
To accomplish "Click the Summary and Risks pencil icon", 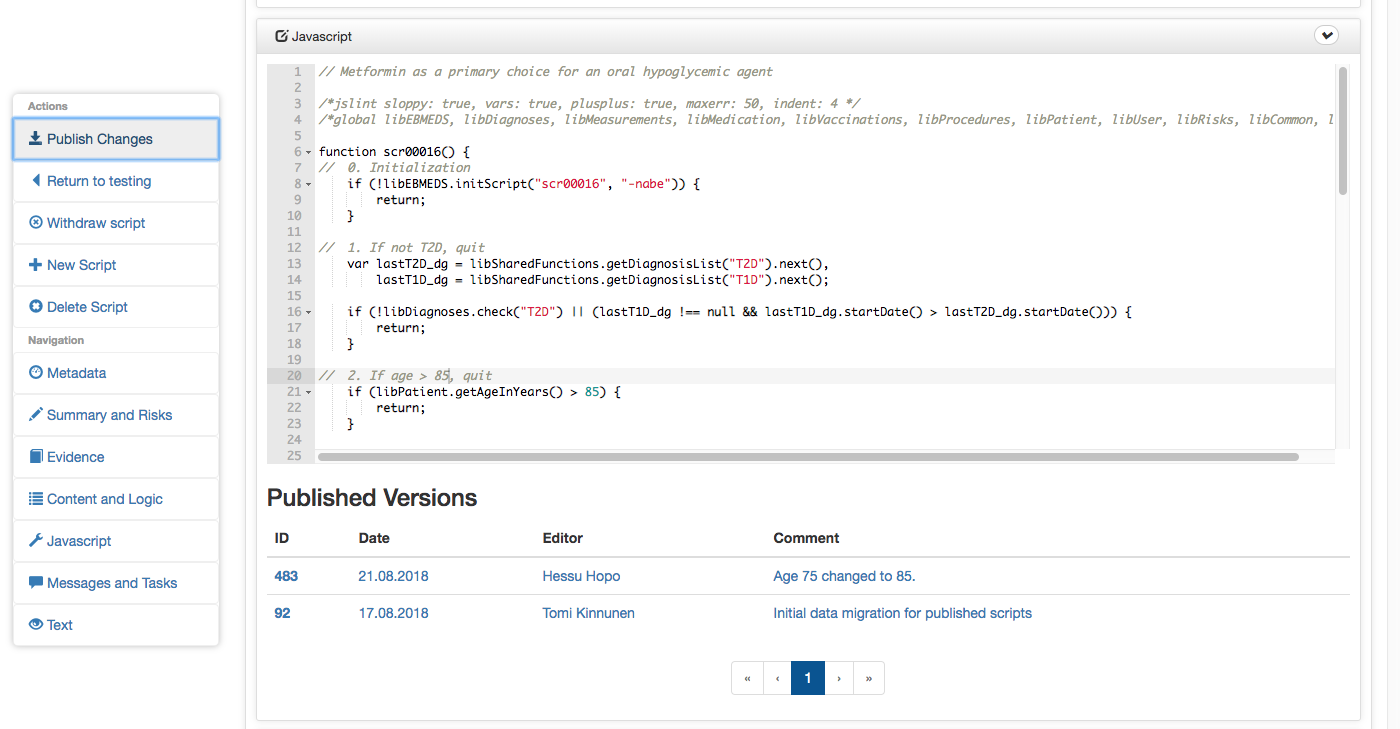I will point(36,415).
